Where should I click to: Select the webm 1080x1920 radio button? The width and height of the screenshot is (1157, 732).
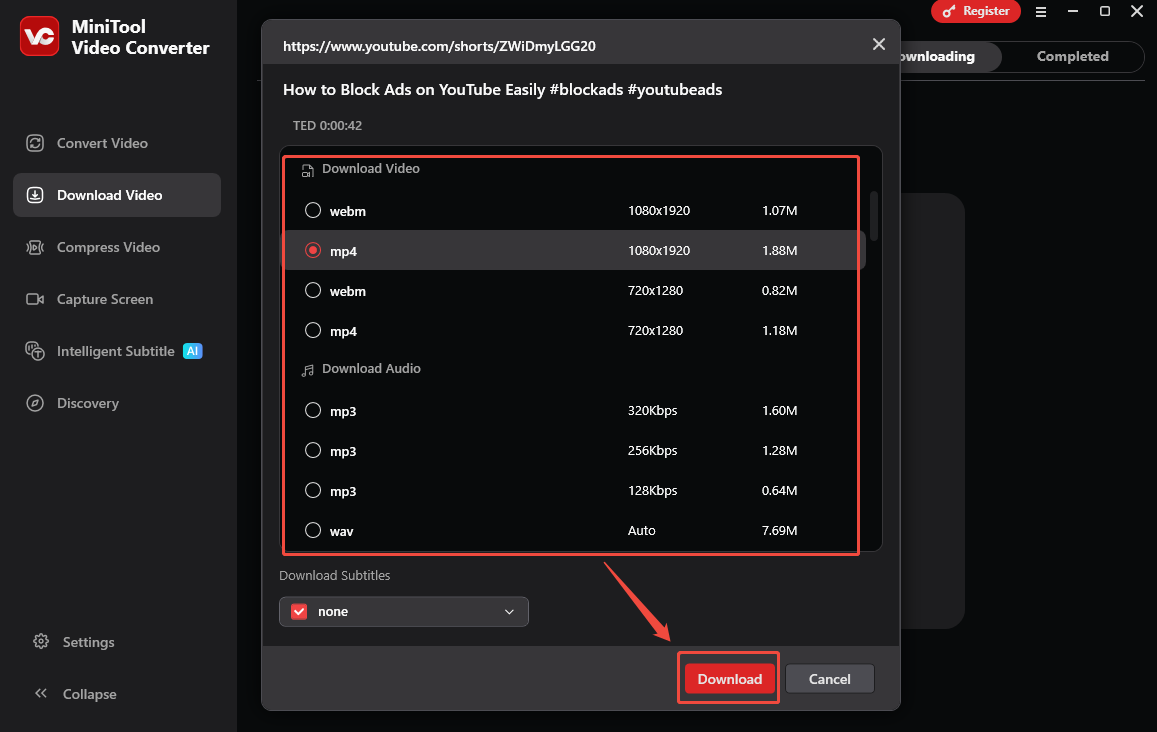pyautogui.click(x=313, y=210)
